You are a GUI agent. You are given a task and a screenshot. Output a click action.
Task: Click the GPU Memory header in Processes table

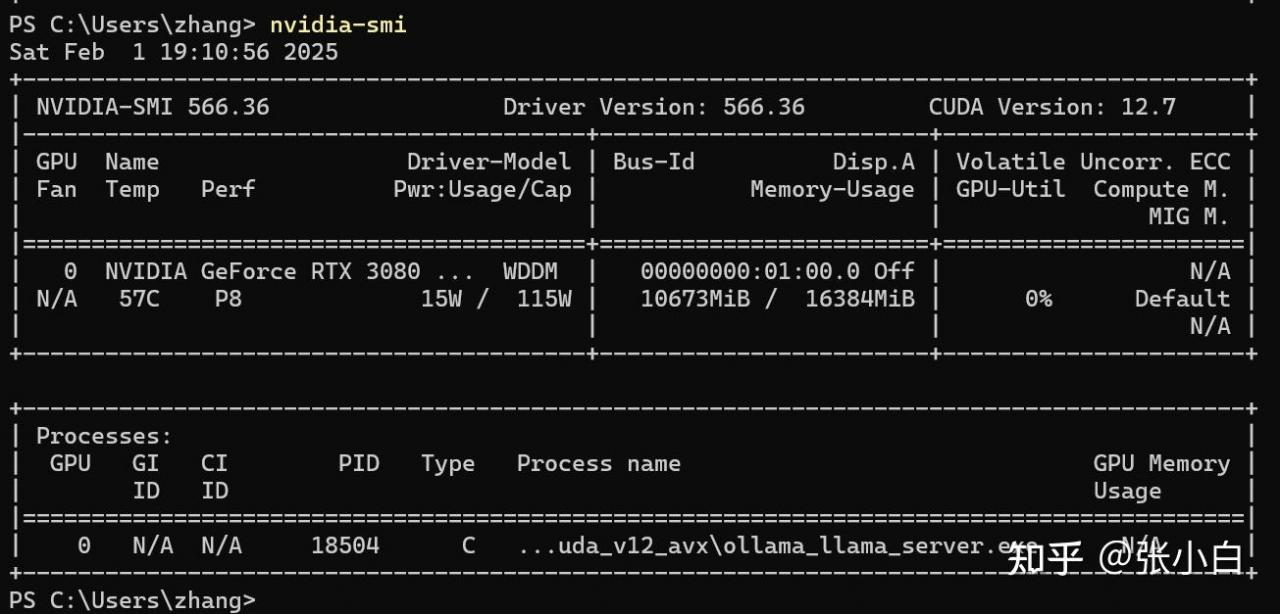[x=1162, y=464]
